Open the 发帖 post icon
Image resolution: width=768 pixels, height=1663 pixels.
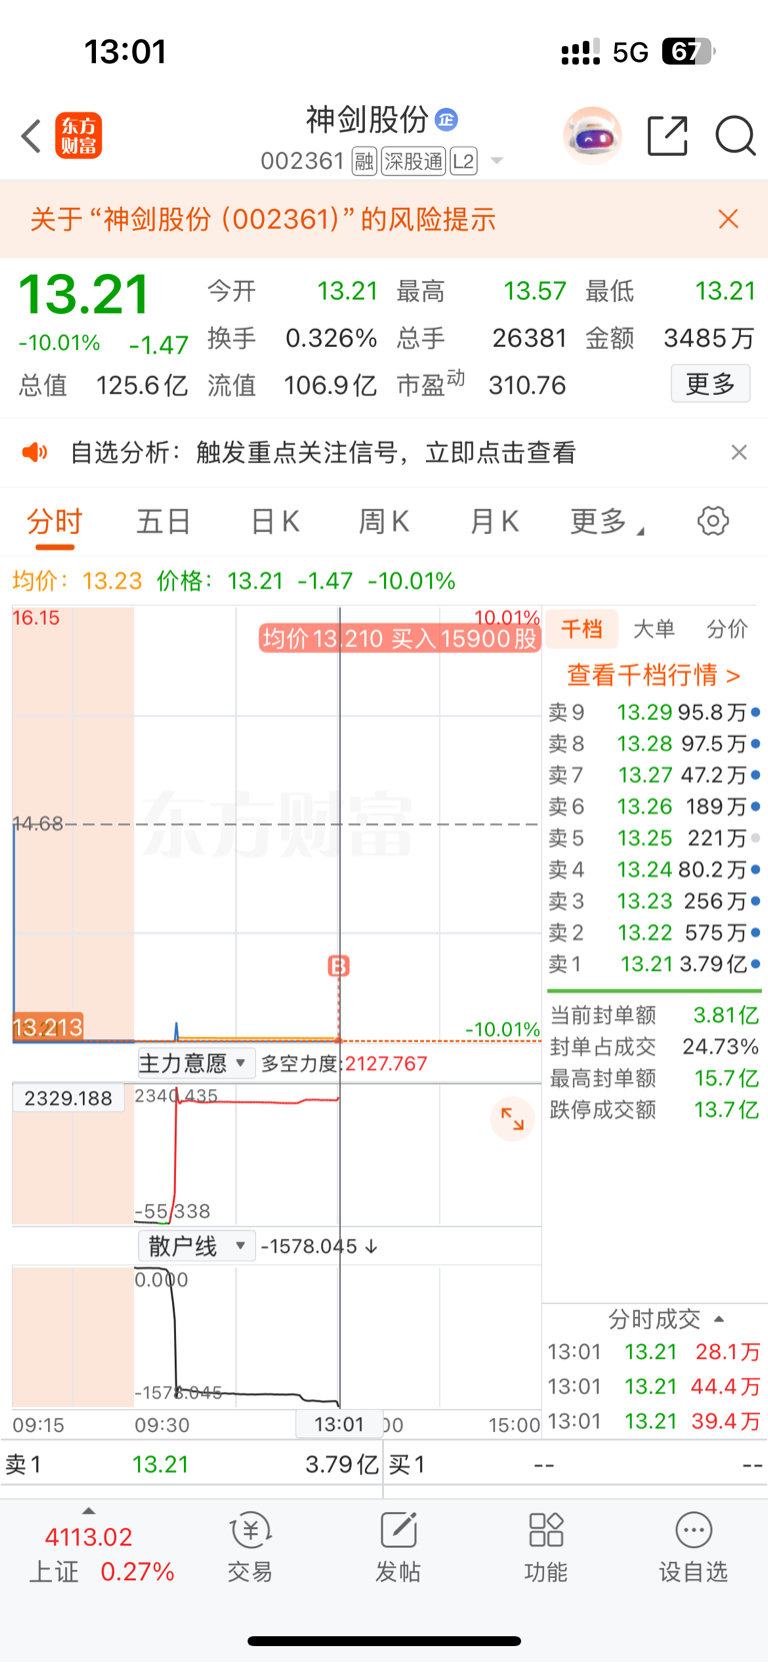[398, 1547]
